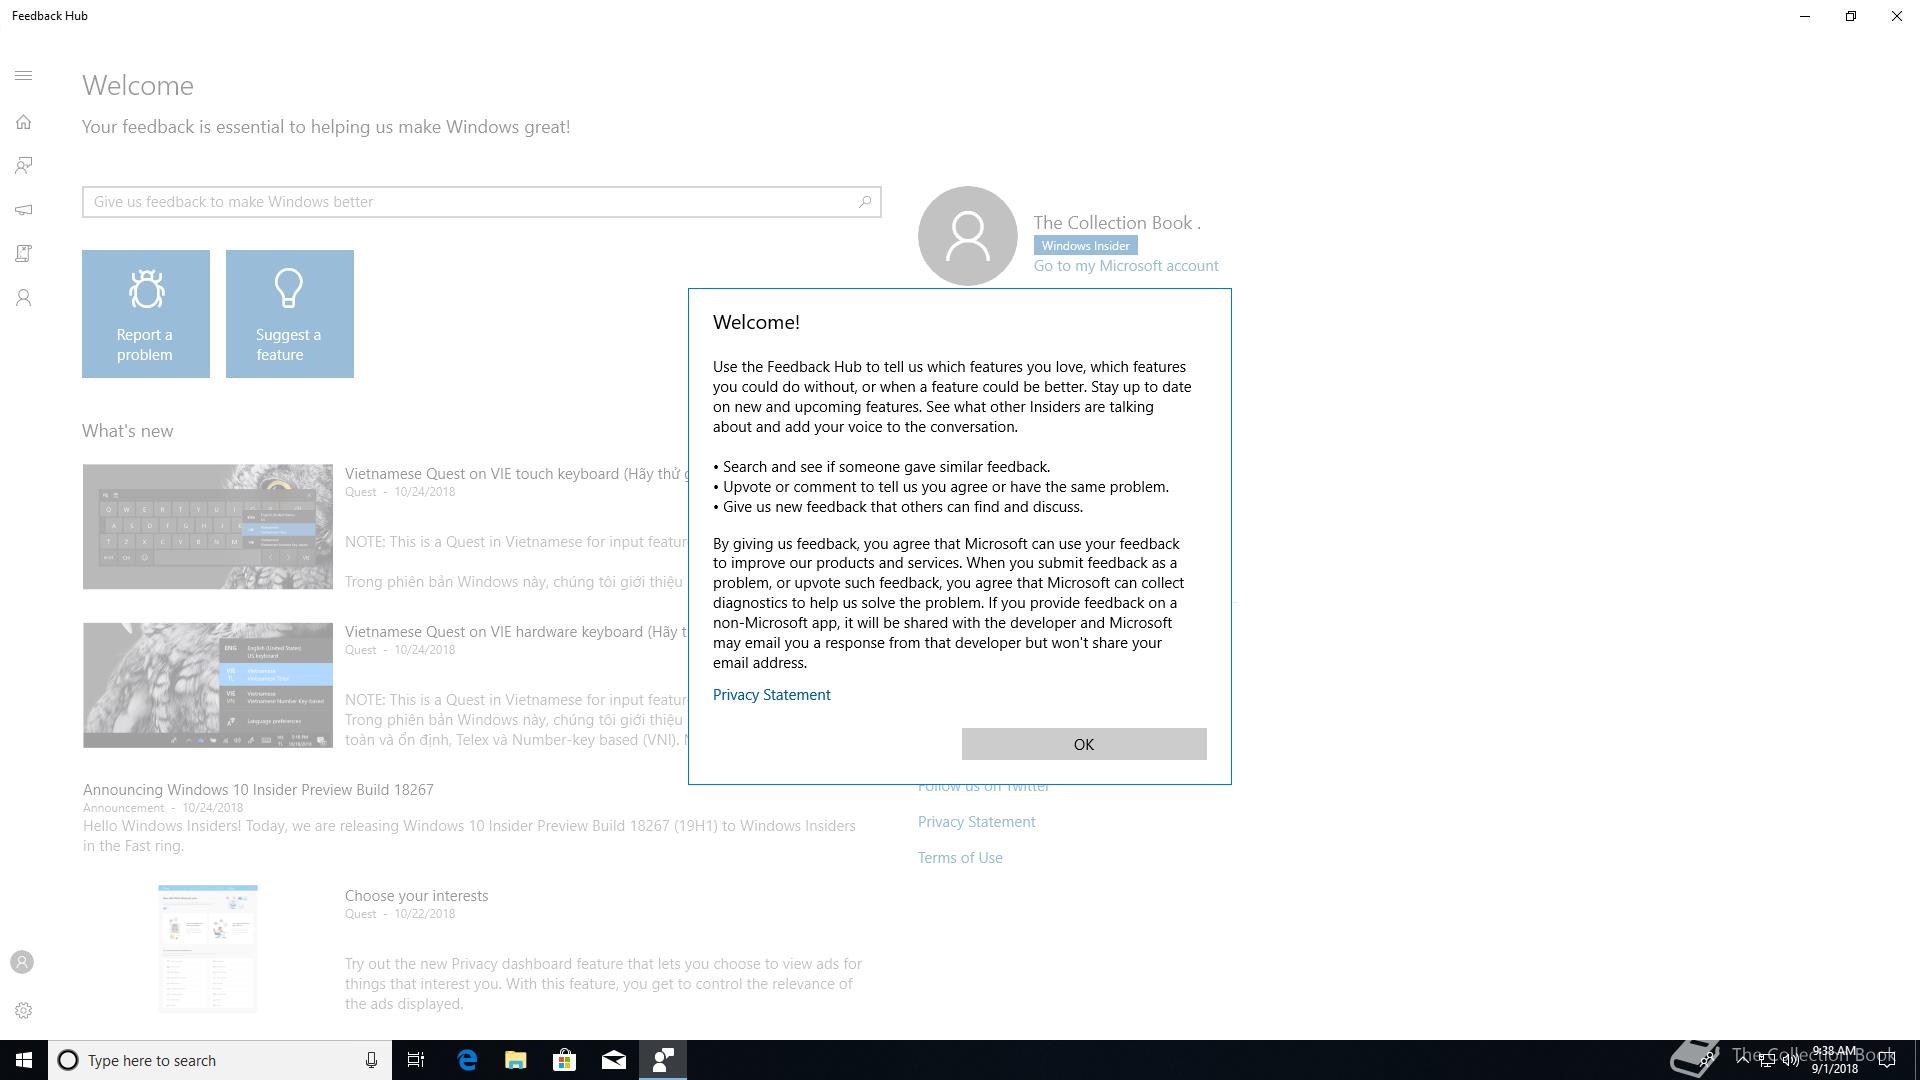1920x1080 pixels.
Task: Click the search magnifier icon in feedback box
Action: tap(865, 202)
